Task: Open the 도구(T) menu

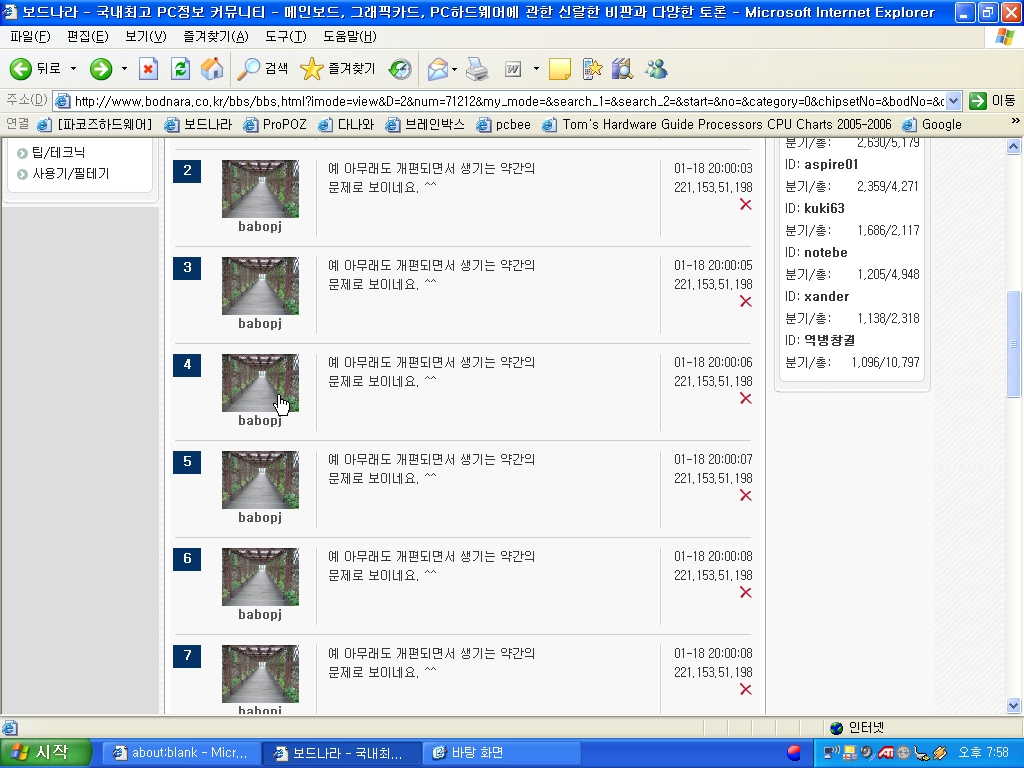Action: (285, 37)
